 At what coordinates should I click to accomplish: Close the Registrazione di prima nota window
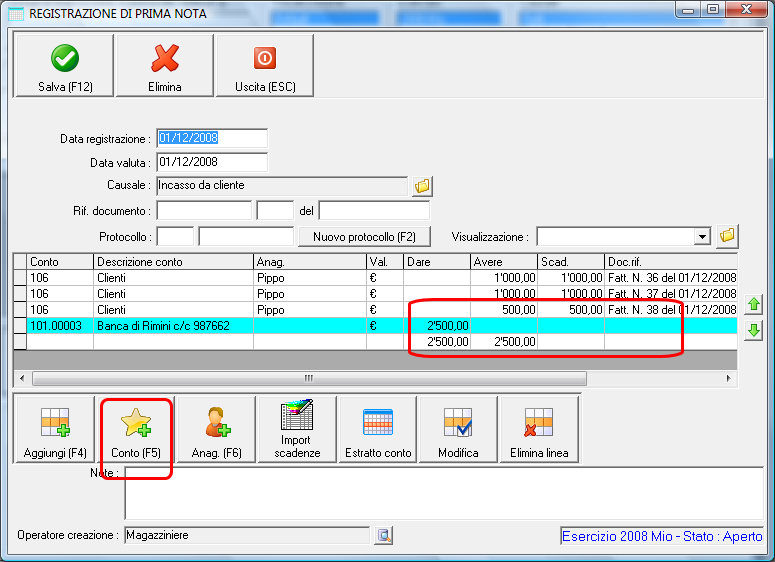tap(747, 9)
